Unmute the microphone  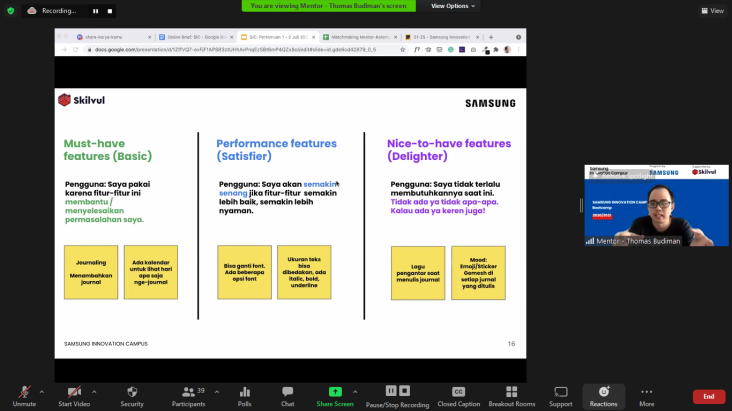[x=24, y=396]
